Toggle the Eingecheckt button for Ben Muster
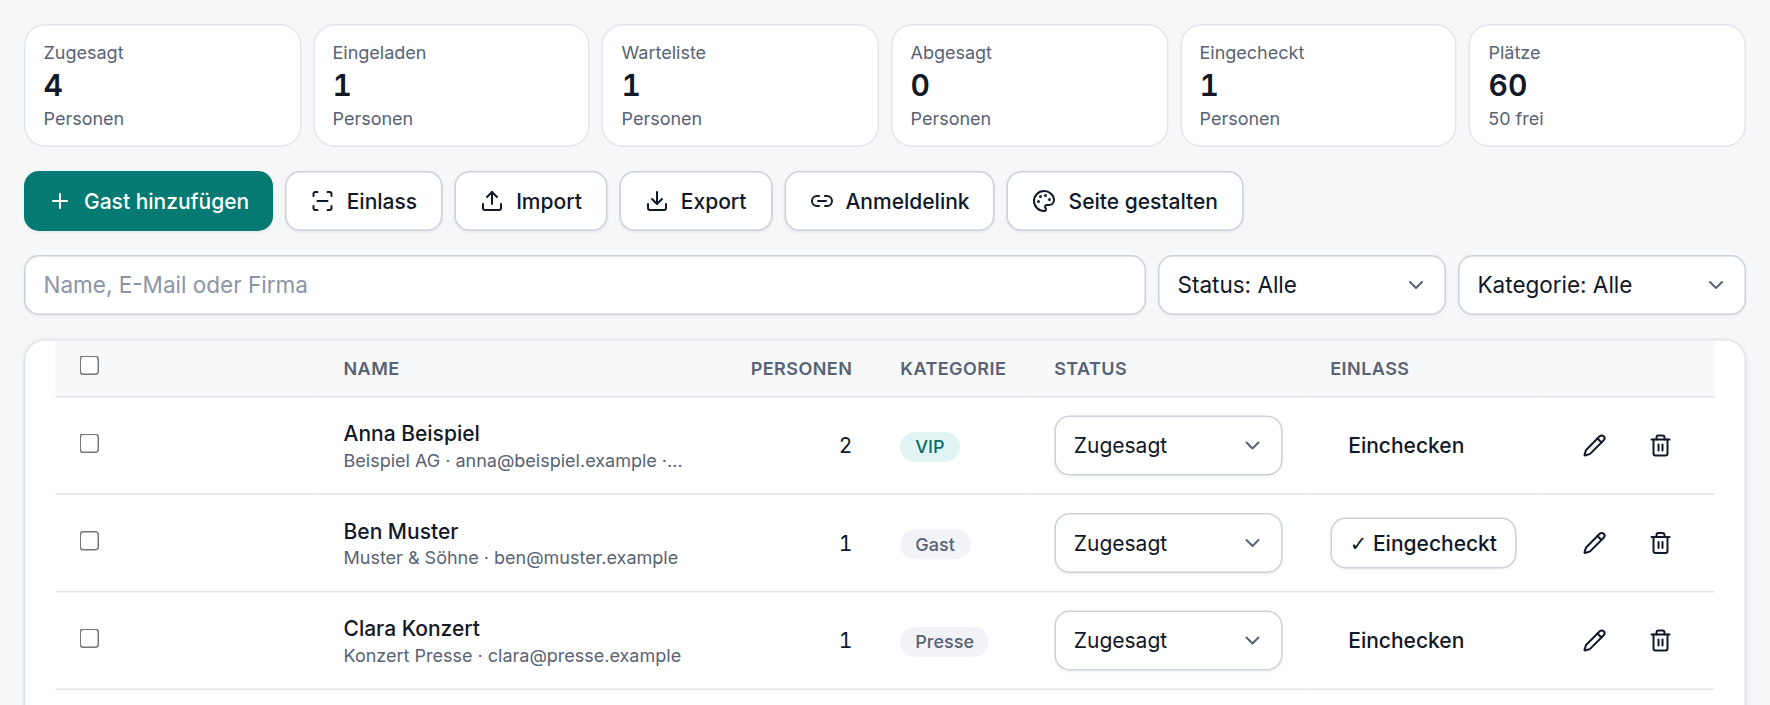Viewport: 1770px width, 705px height. [x=1423, y=543]
